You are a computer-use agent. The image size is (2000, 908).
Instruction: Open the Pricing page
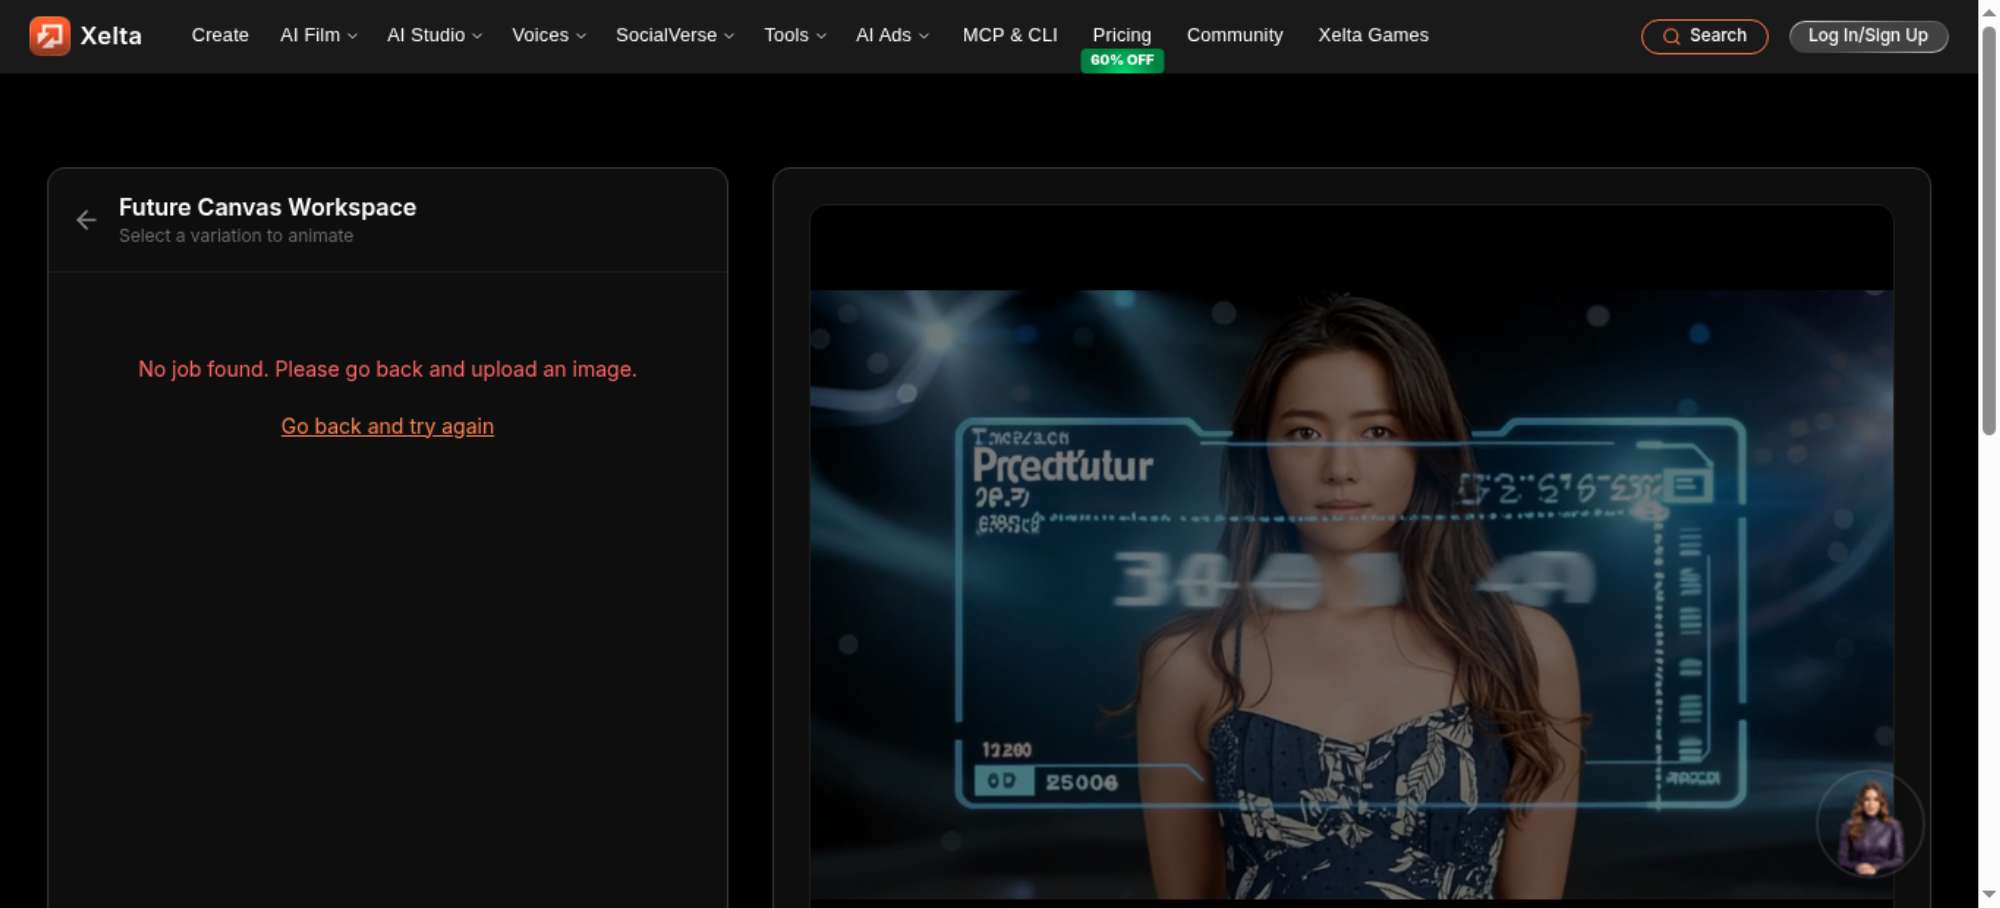coord(1122,35)
